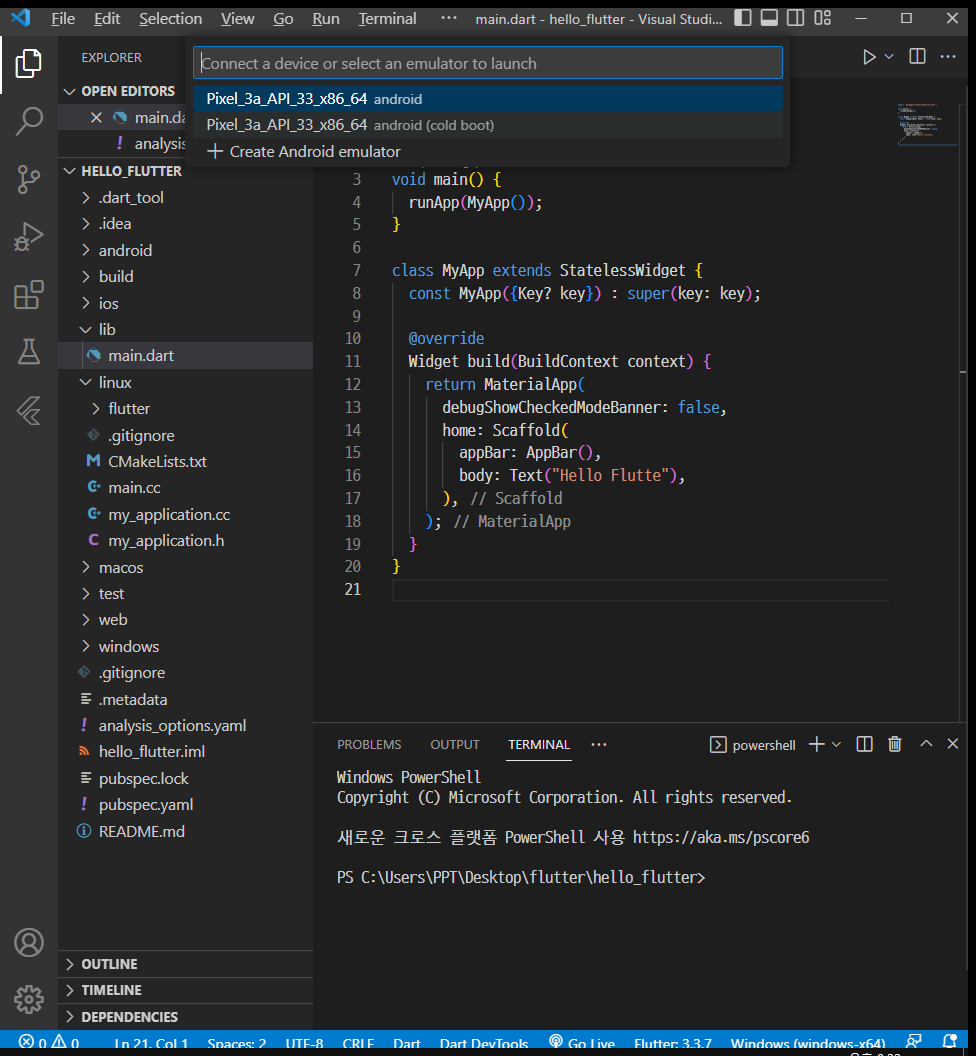Open CMakeLists.txt in linux folder

[157, 461]
